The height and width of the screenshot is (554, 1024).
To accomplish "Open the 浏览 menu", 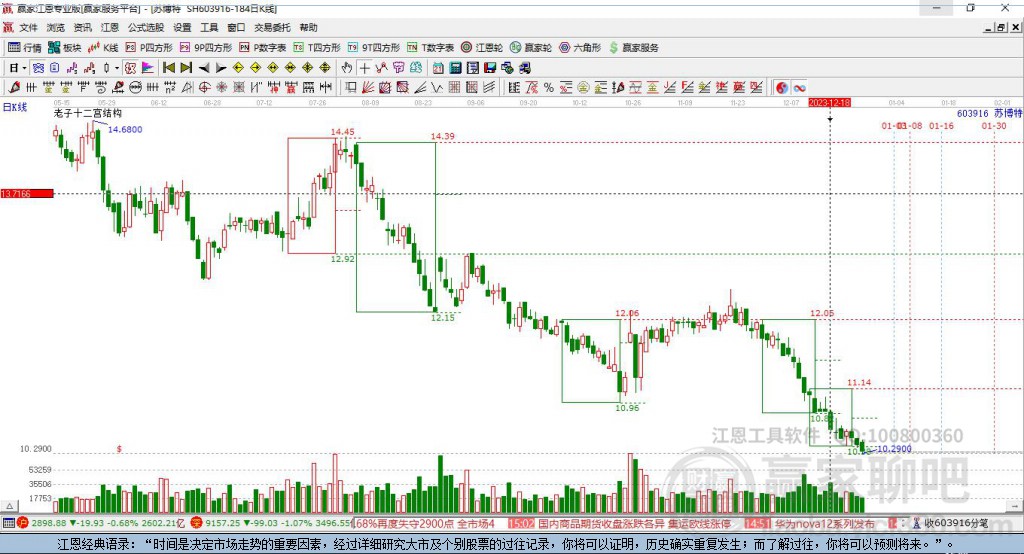I will tap(56, 27).
